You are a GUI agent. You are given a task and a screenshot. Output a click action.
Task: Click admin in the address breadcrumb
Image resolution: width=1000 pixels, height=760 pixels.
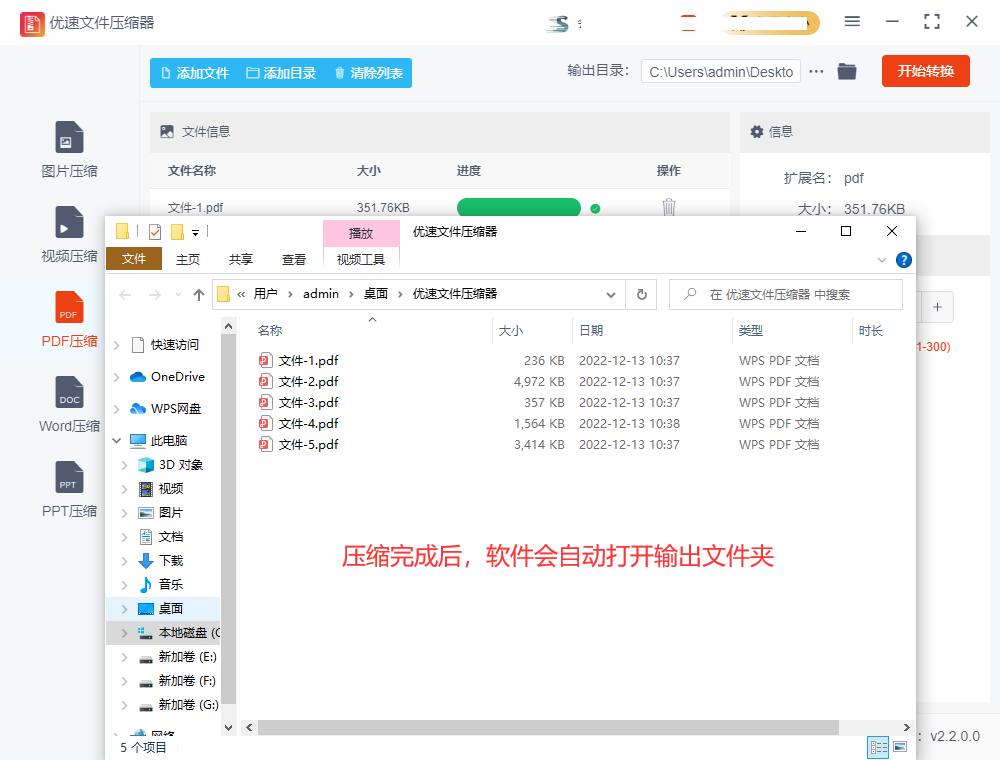click(x=321, y=294)
